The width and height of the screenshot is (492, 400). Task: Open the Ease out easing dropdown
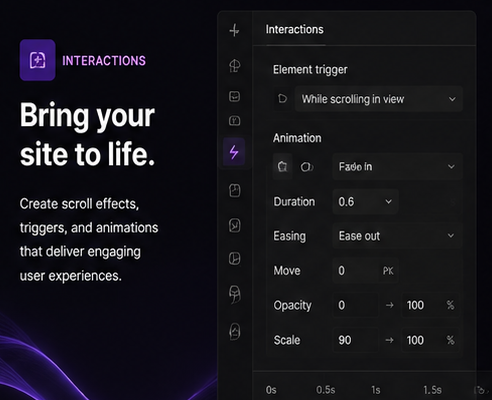tap(397, 236)
